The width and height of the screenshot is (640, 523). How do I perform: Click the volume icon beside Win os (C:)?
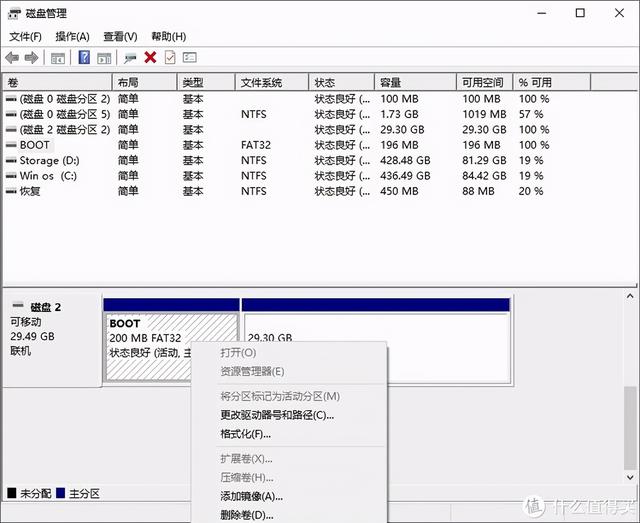coord(11,176)
